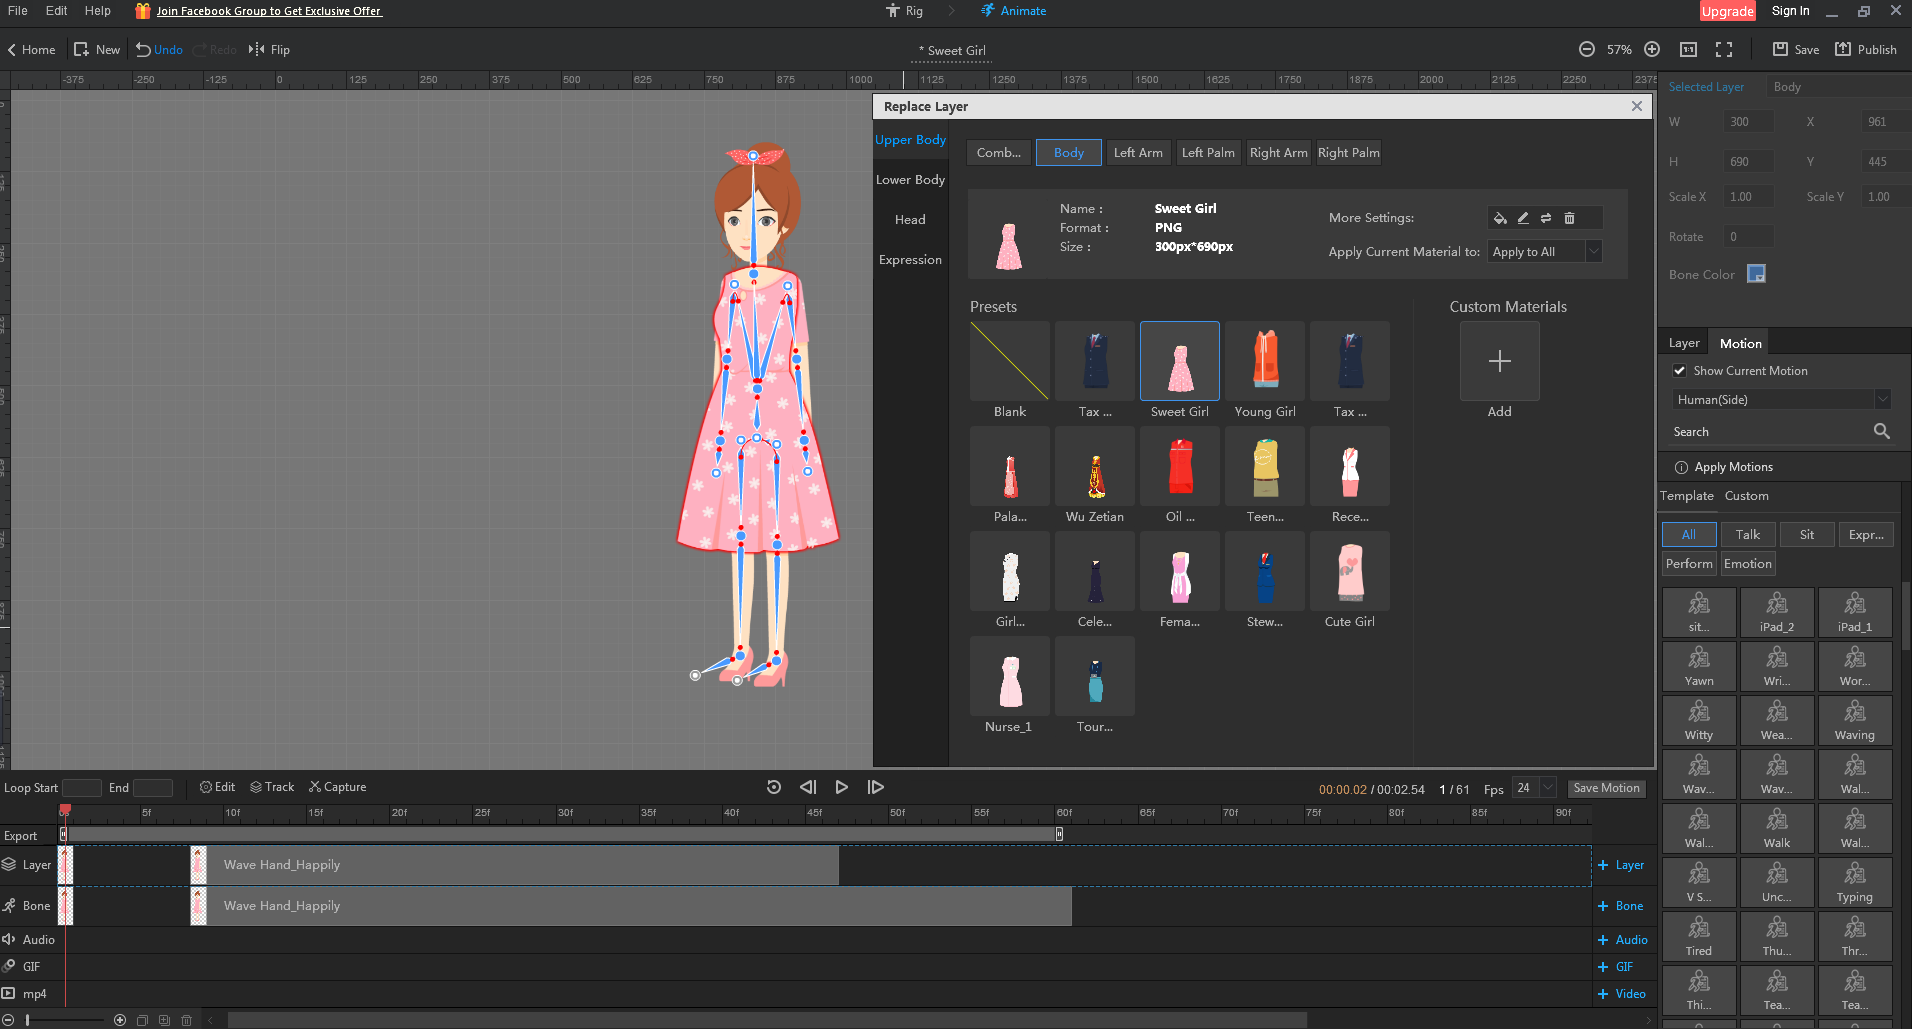Image resolution: width=1912 pixels, height=1029 pixels.
Task: Select the Yawn motion preset
Action: point(1699,666)
